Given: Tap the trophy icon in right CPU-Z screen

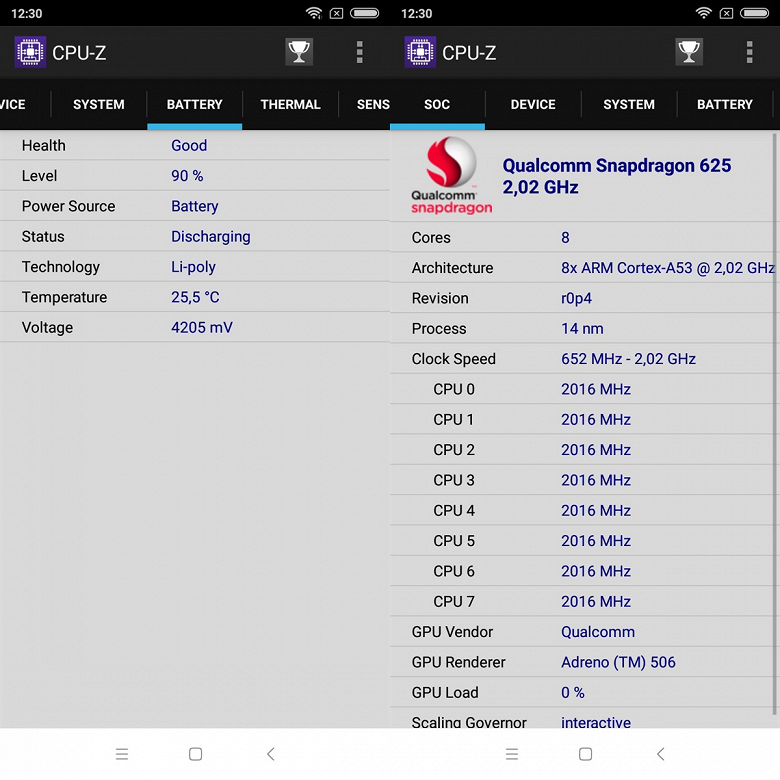Looking at the screenshot, I should coord(689,52).
